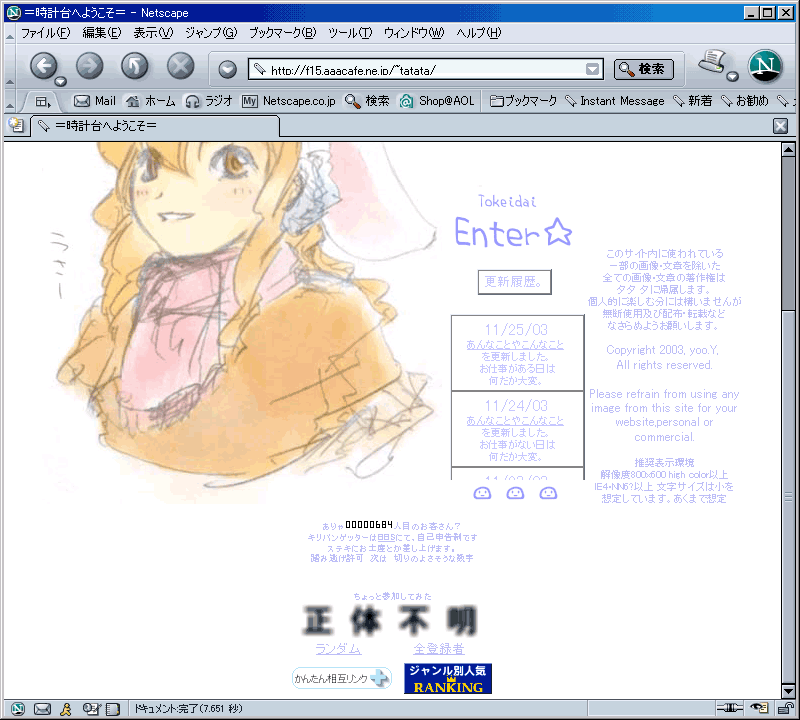
Task: Open Composer from the status bar
Action: [x=92, y=708]
